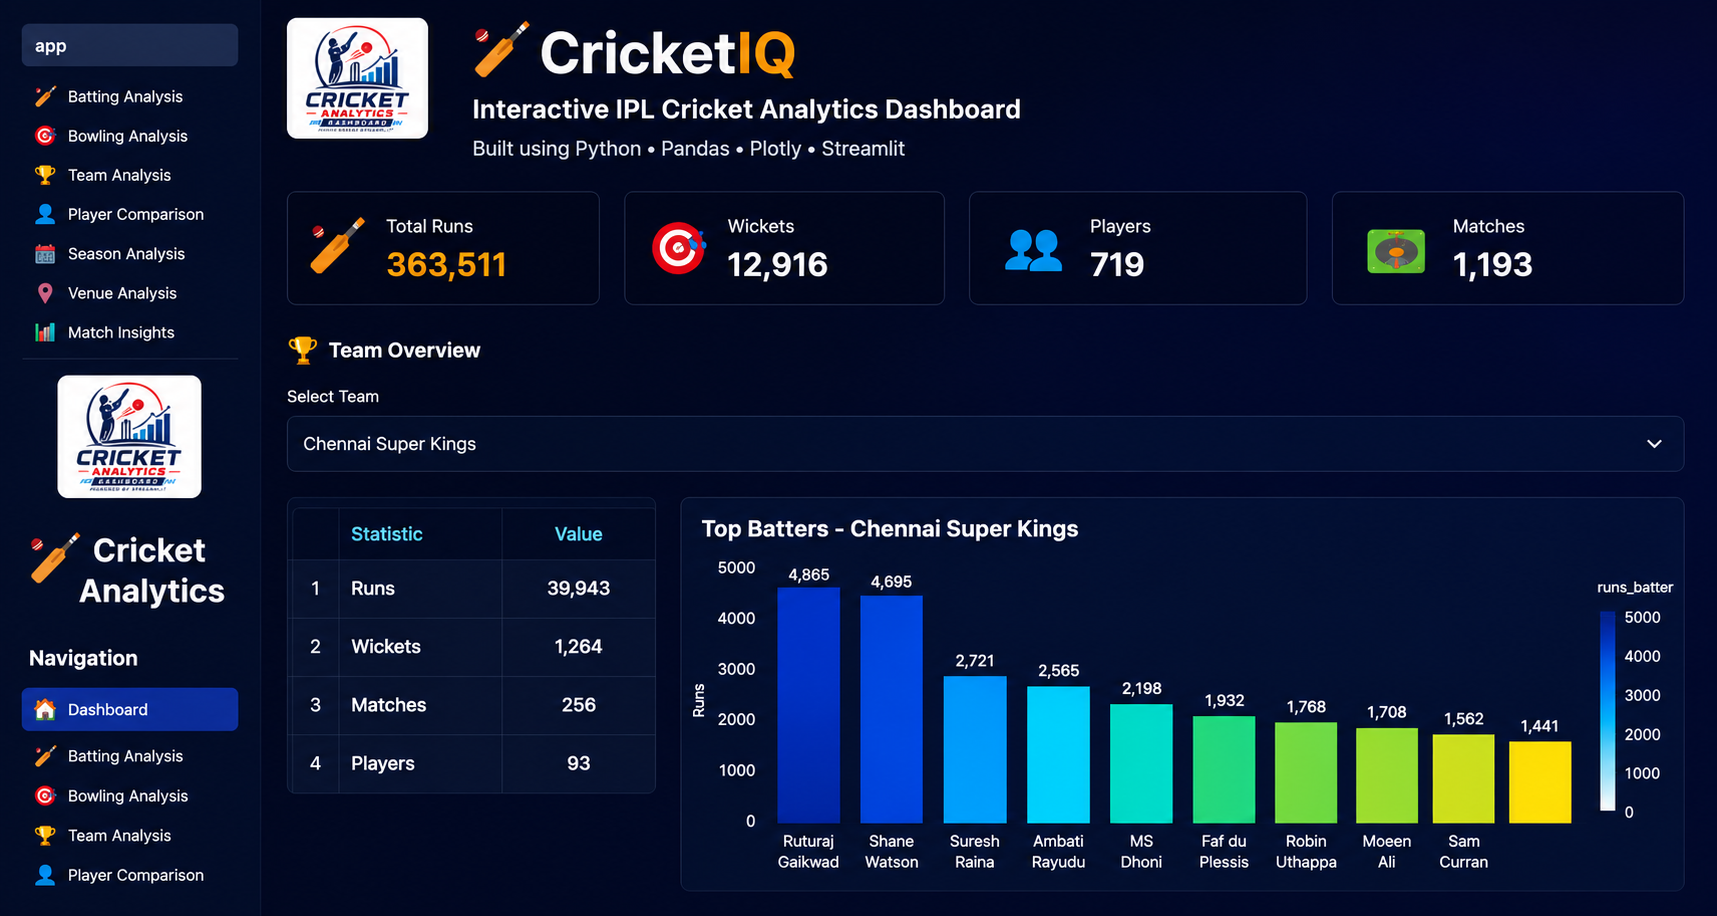The image size is (1717, 916).
Task: Open the app page in the sidebar
Action: [130, 45]
